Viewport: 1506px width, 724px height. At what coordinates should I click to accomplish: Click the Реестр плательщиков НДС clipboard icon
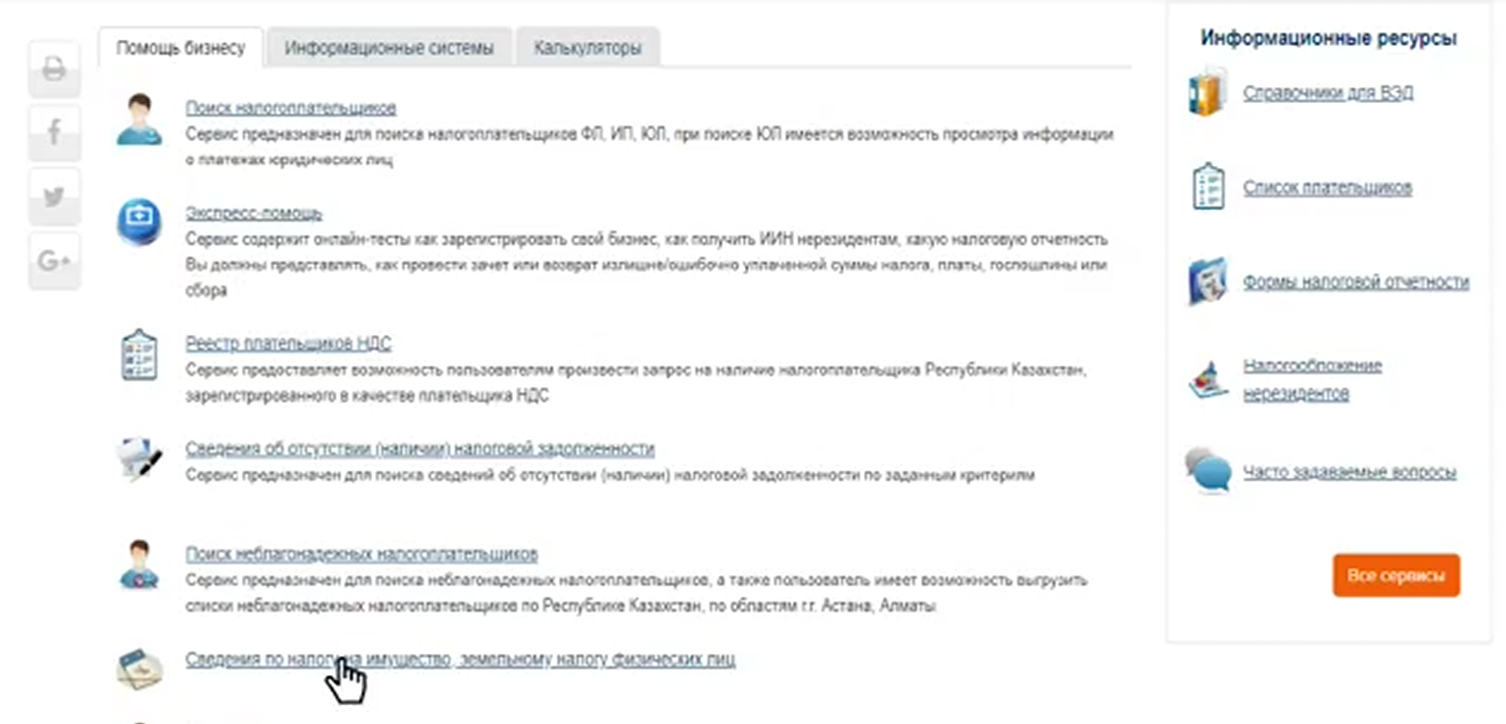click(139, 354)
